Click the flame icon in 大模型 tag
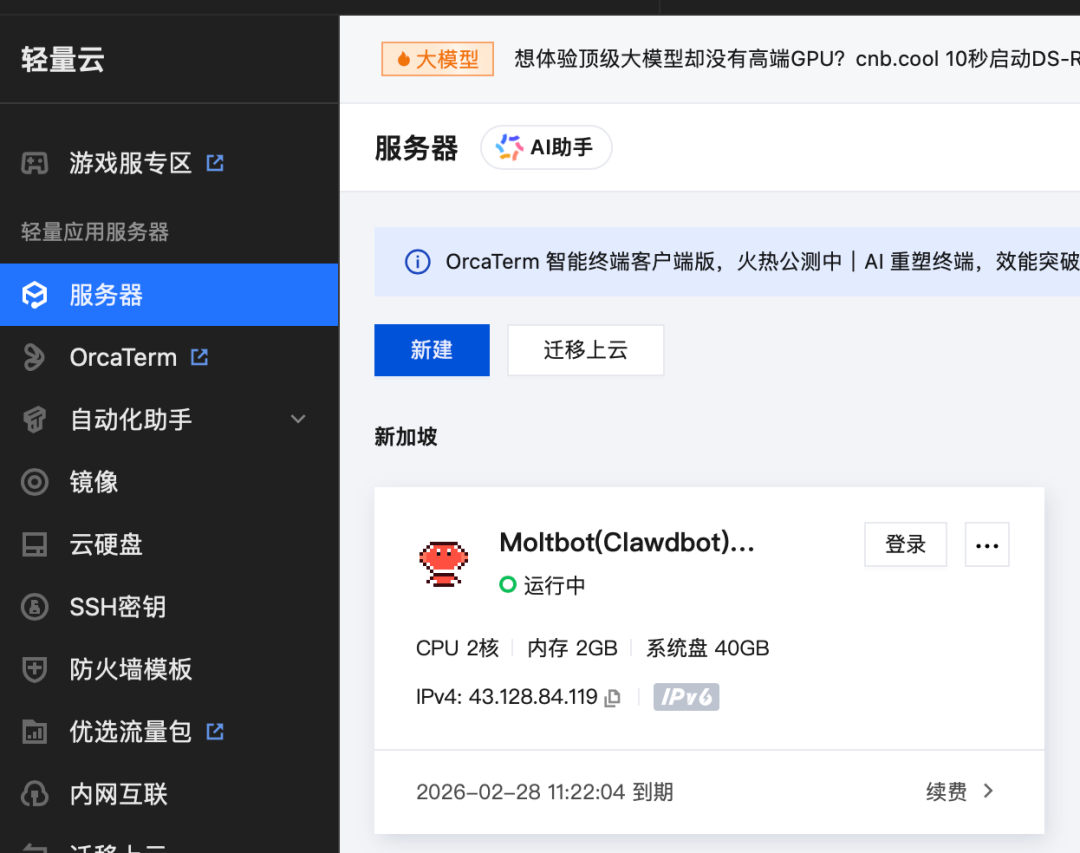 click(404, 59)
